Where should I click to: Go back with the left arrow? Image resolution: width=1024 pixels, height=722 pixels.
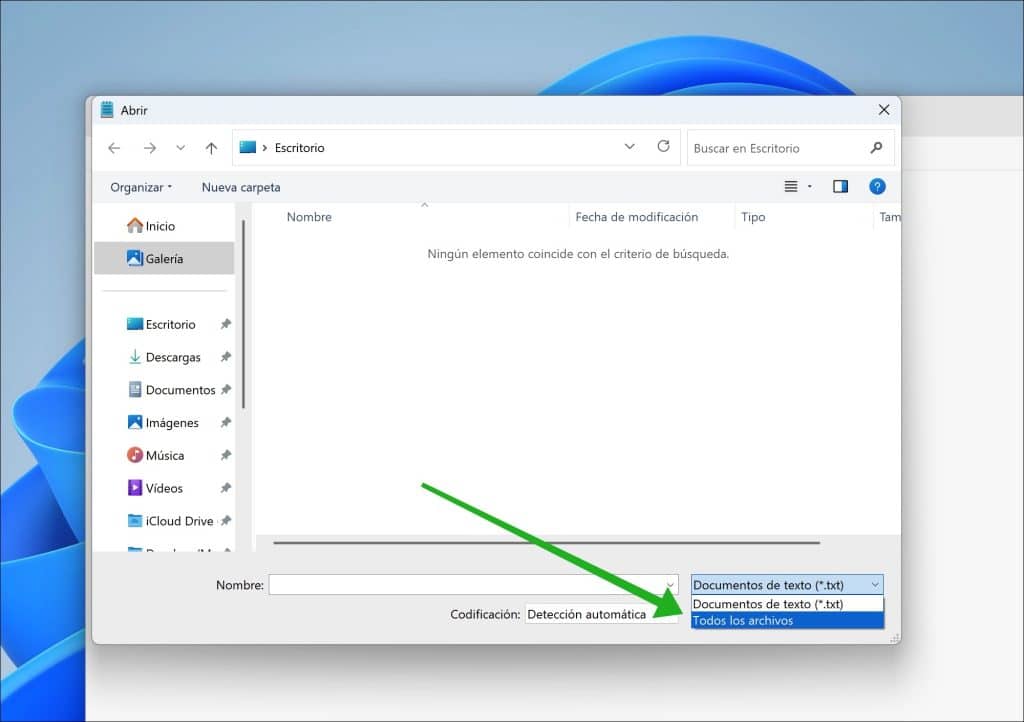point(114,148)
